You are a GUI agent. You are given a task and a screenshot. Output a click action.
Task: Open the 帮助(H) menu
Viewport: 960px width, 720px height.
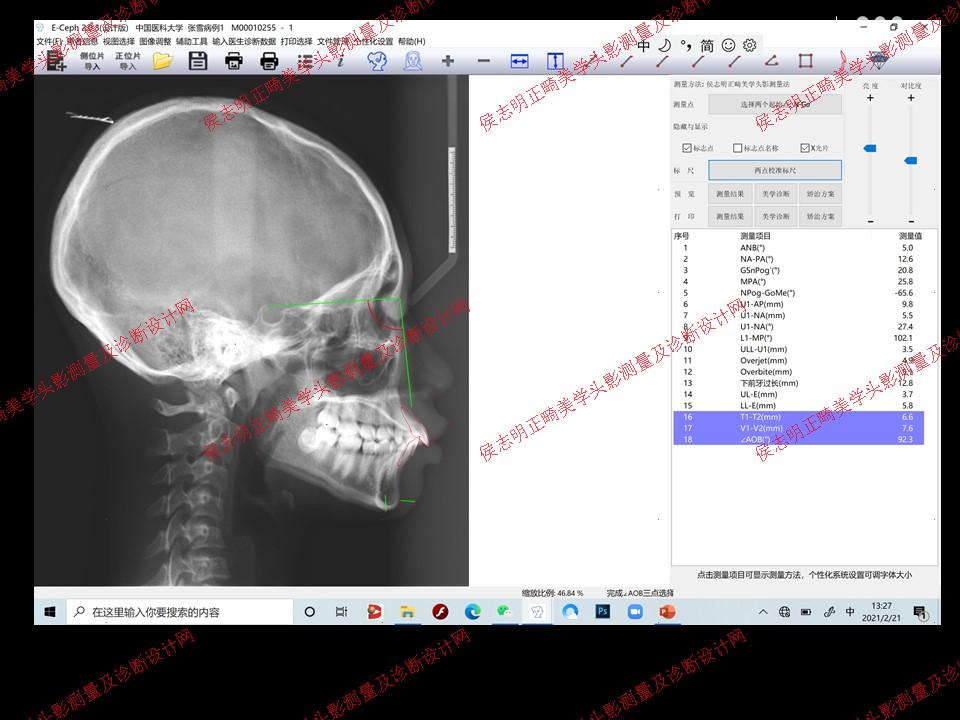tap(411, 41)
